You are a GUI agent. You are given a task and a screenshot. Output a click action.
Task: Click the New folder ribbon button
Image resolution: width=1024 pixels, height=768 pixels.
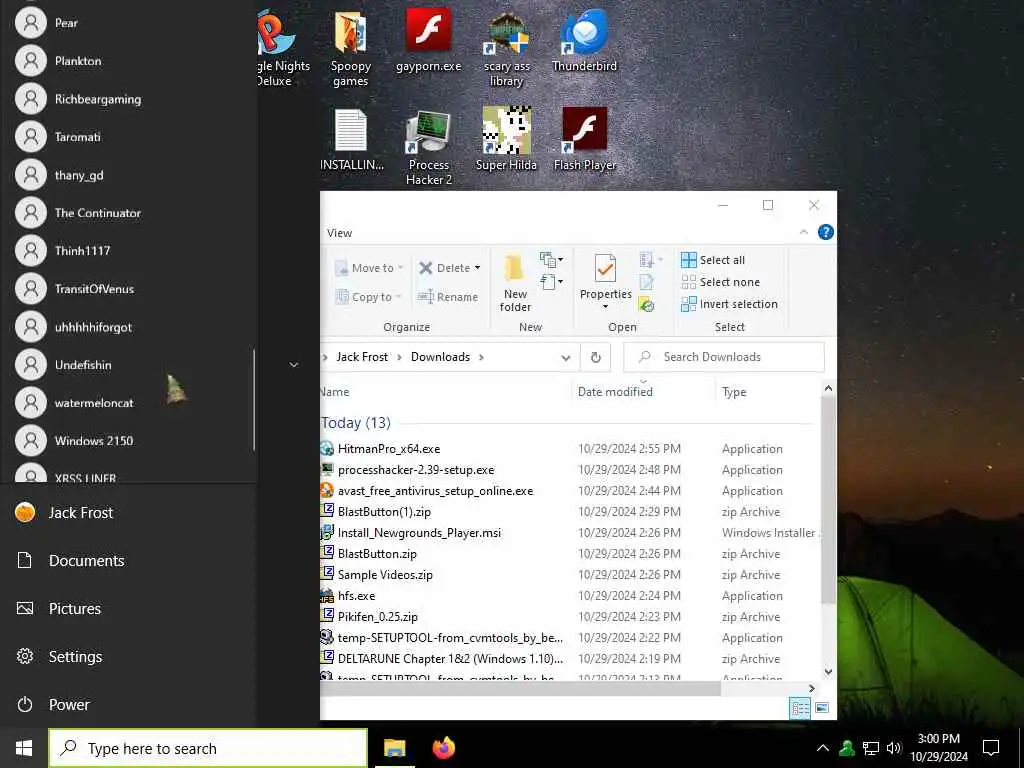click(x=515, y=283)
